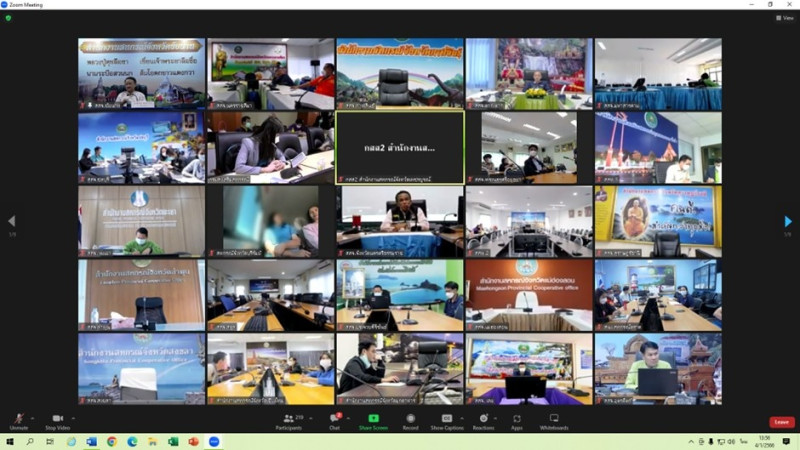The height and width of the screenshot is (450, 800).
Task: Click the red Leave button
Action: point(781,422)
